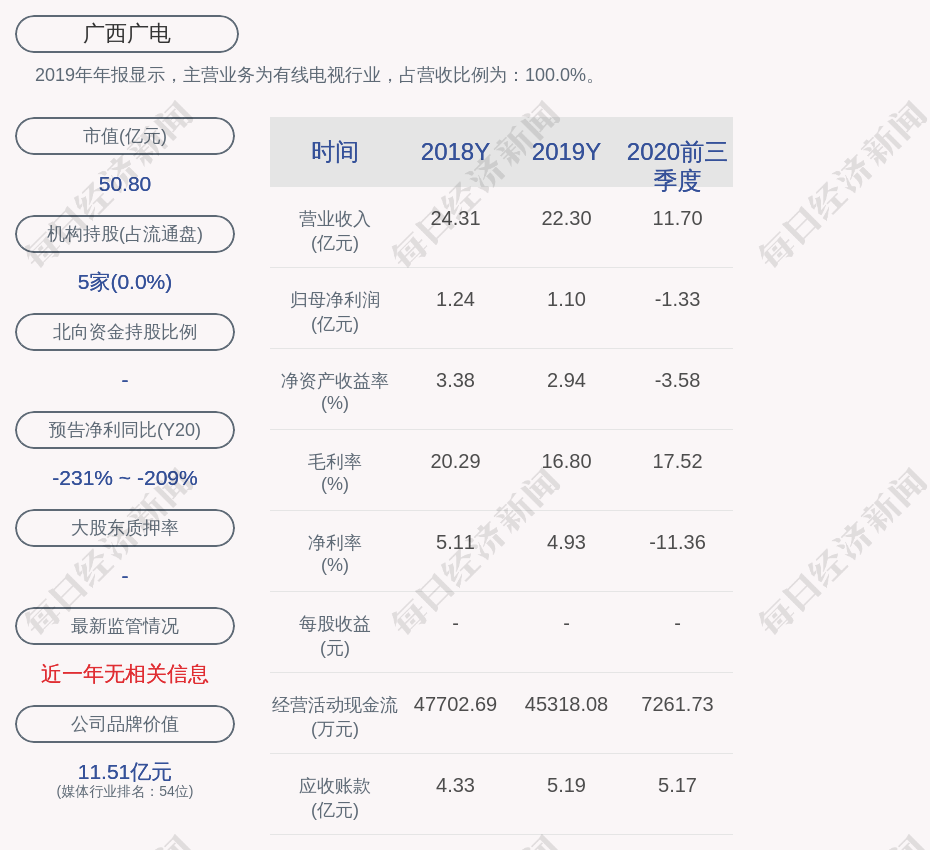Viewport: 930px width, 850px height.
Task: Click the 净资产收益率(%) row label
Action: pos(335,391)
